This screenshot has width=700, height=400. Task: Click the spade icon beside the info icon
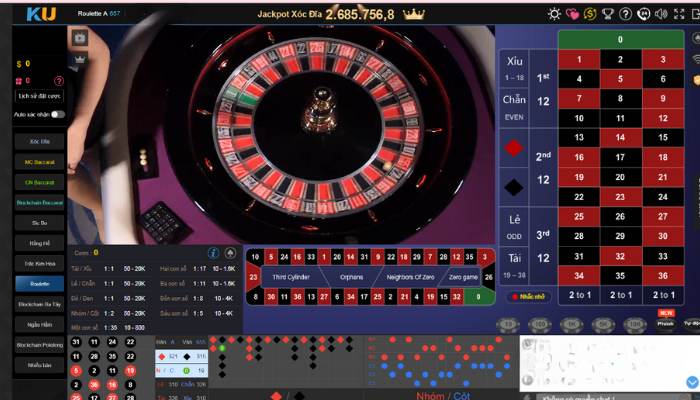click(x=230, y=253)
